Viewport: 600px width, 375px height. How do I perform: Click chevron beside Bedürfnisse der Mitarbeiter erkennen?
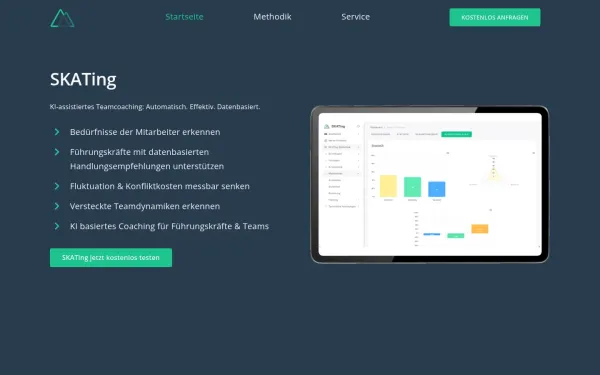click(57, 132)
